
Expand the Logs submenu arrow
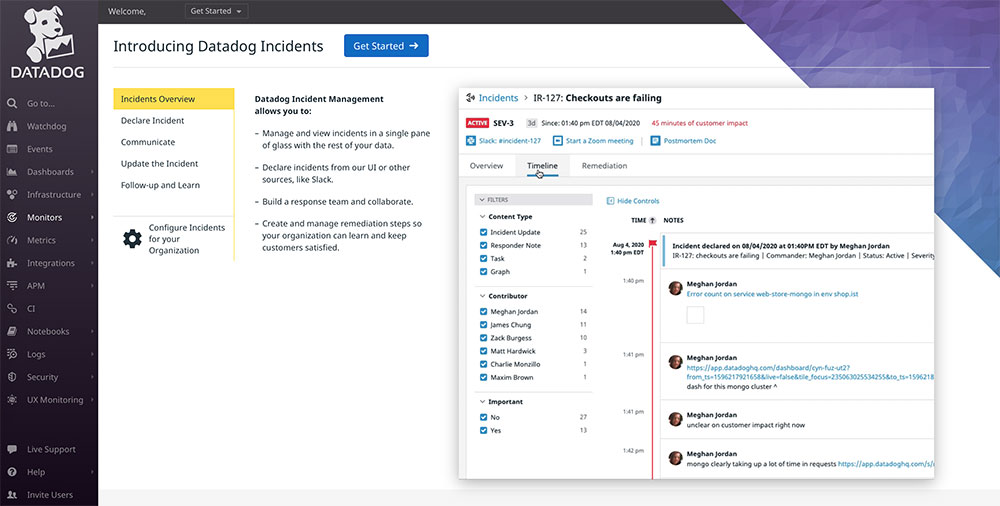click(x=92, y=354)
